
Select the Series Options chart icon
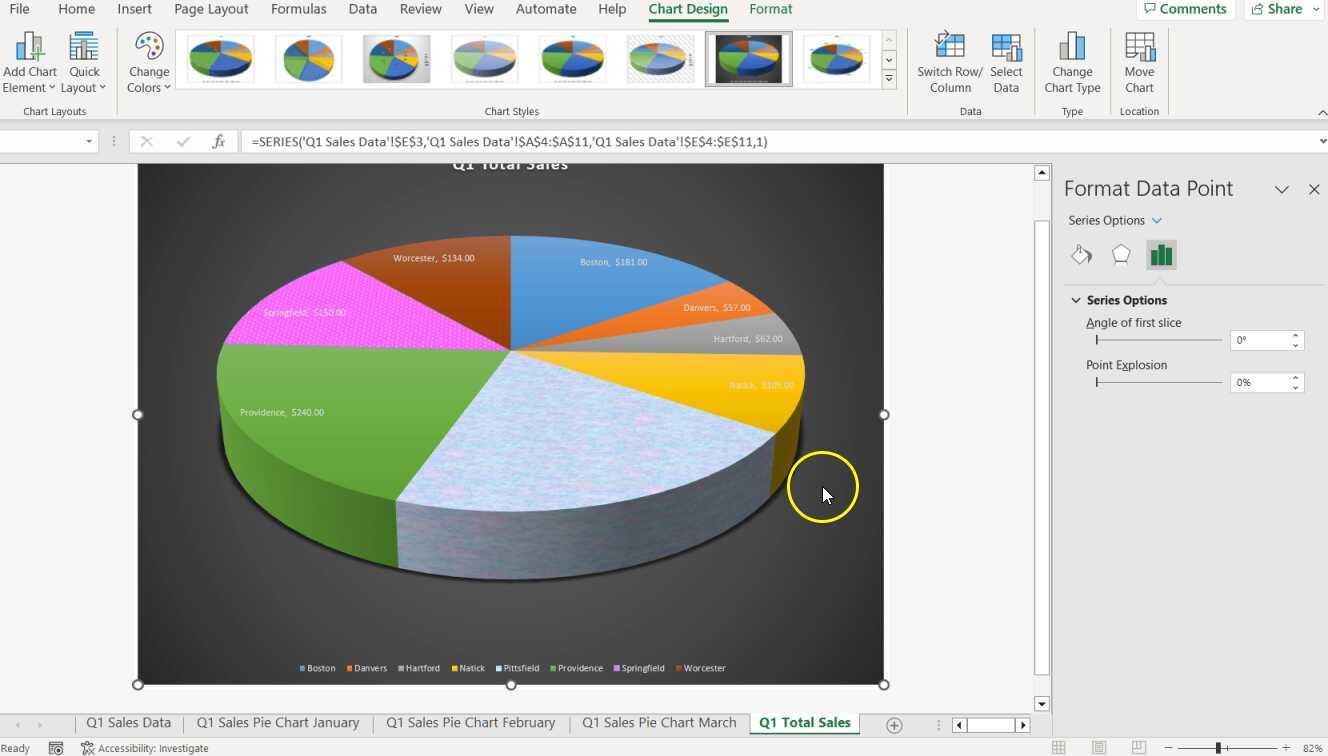1161,255
